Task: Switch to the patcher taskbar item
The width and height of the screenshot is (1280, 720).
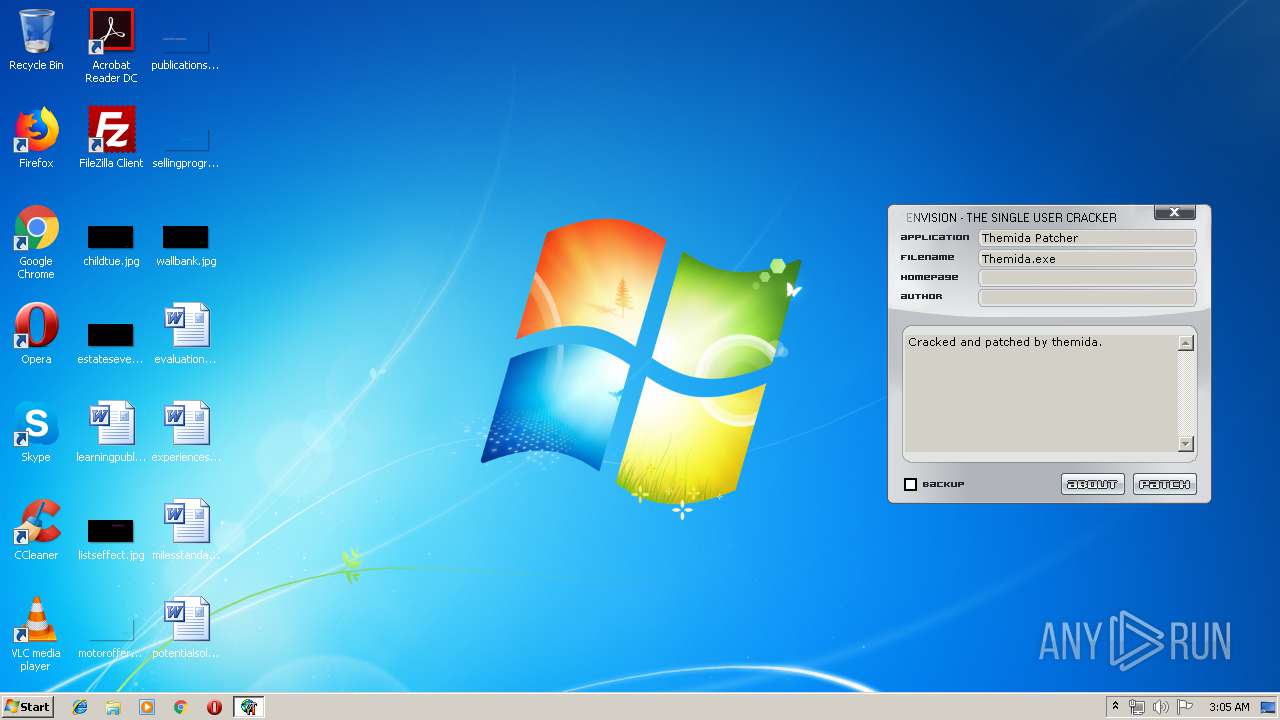Action: pyautogui.click(x=248, y=707)
